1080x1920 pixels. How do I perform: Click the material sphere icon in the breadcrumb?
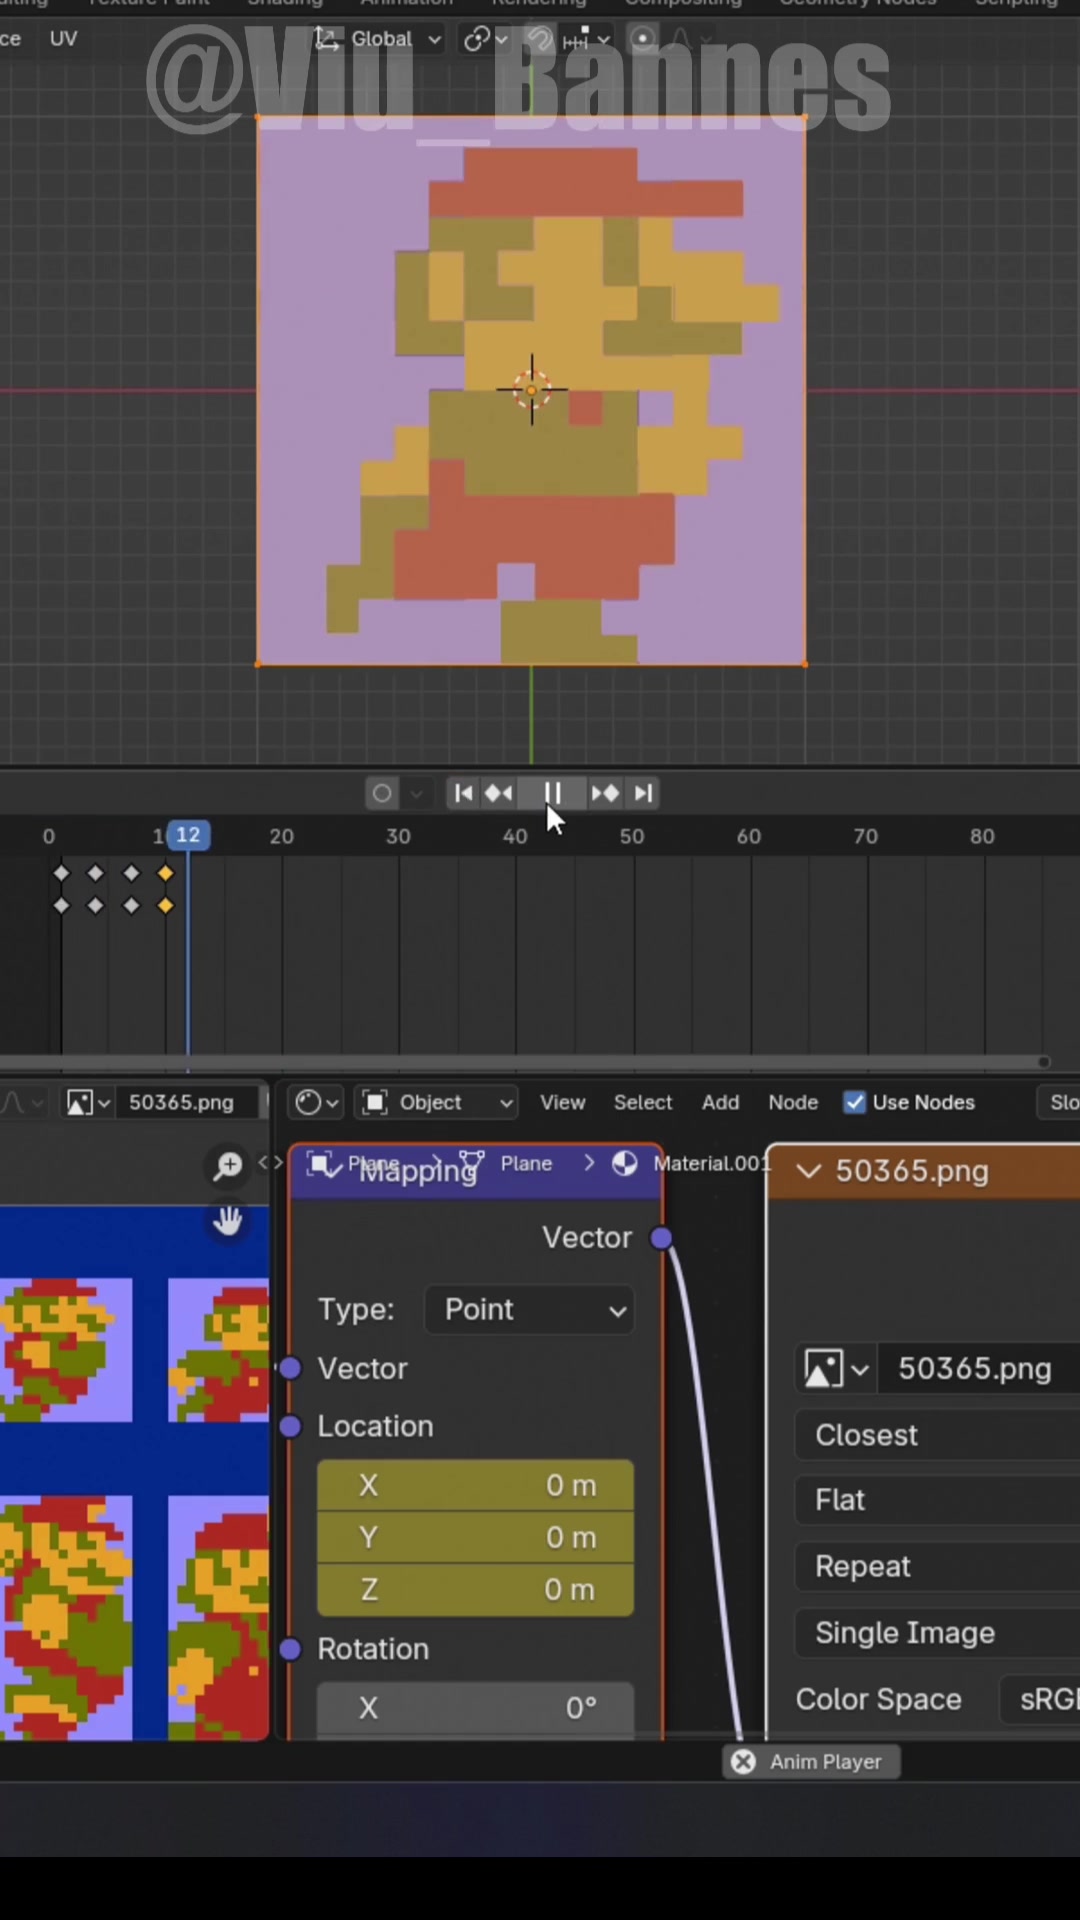coord(625,1163)
